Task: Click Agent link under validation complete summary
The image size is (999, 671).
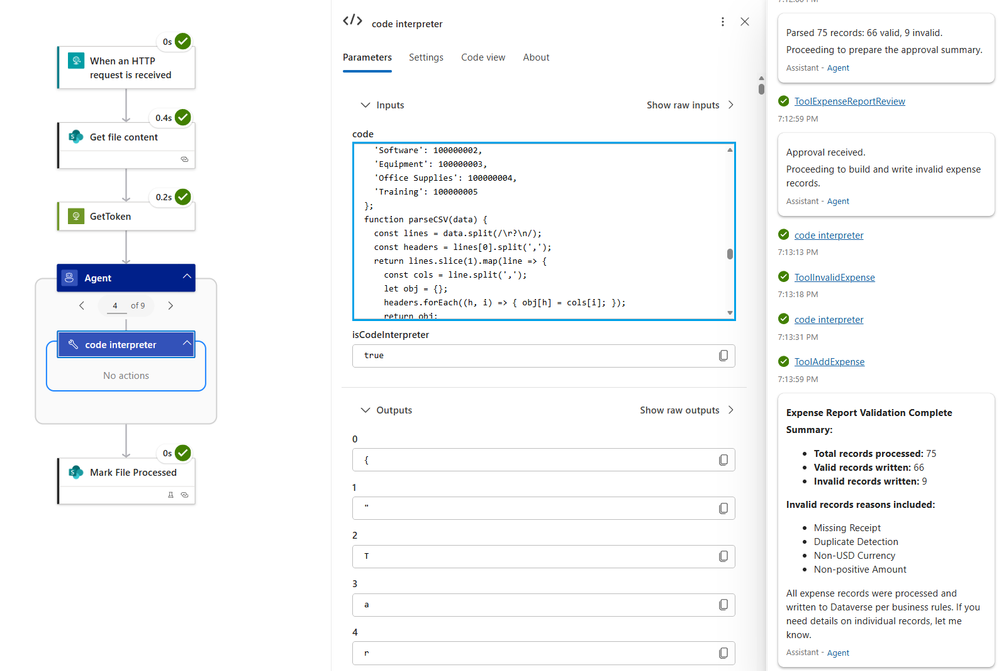Action: point(838,653)
